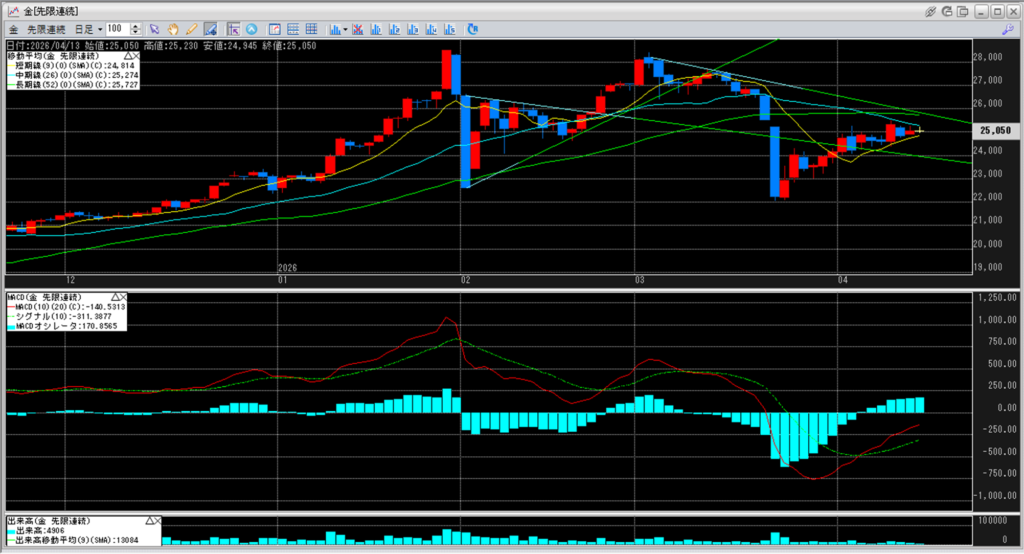The height and width of the screenshot is (554, 1024).
Task: Close the 出来高 legend panel
Action: click(157, 521)
